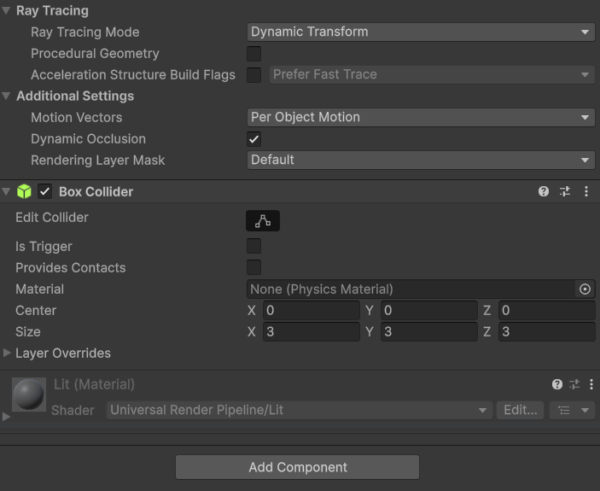Click the Box Collider cube icon
This screenshot has height=491, width=600.
tap(24, 192)
